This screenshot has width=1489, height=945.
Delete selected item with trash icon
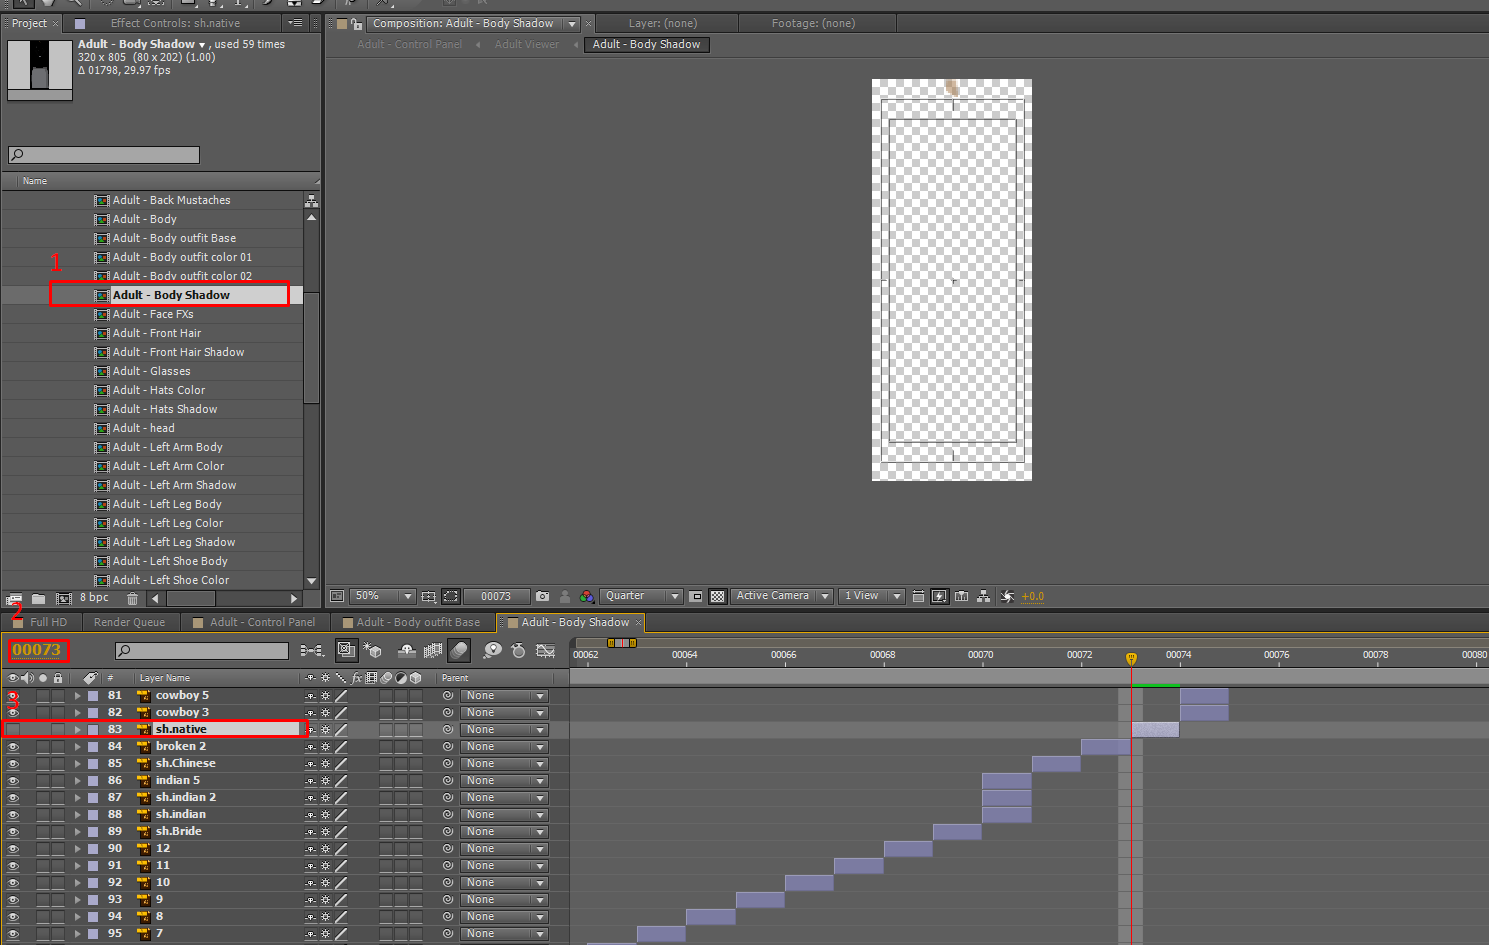coord(132,598)
